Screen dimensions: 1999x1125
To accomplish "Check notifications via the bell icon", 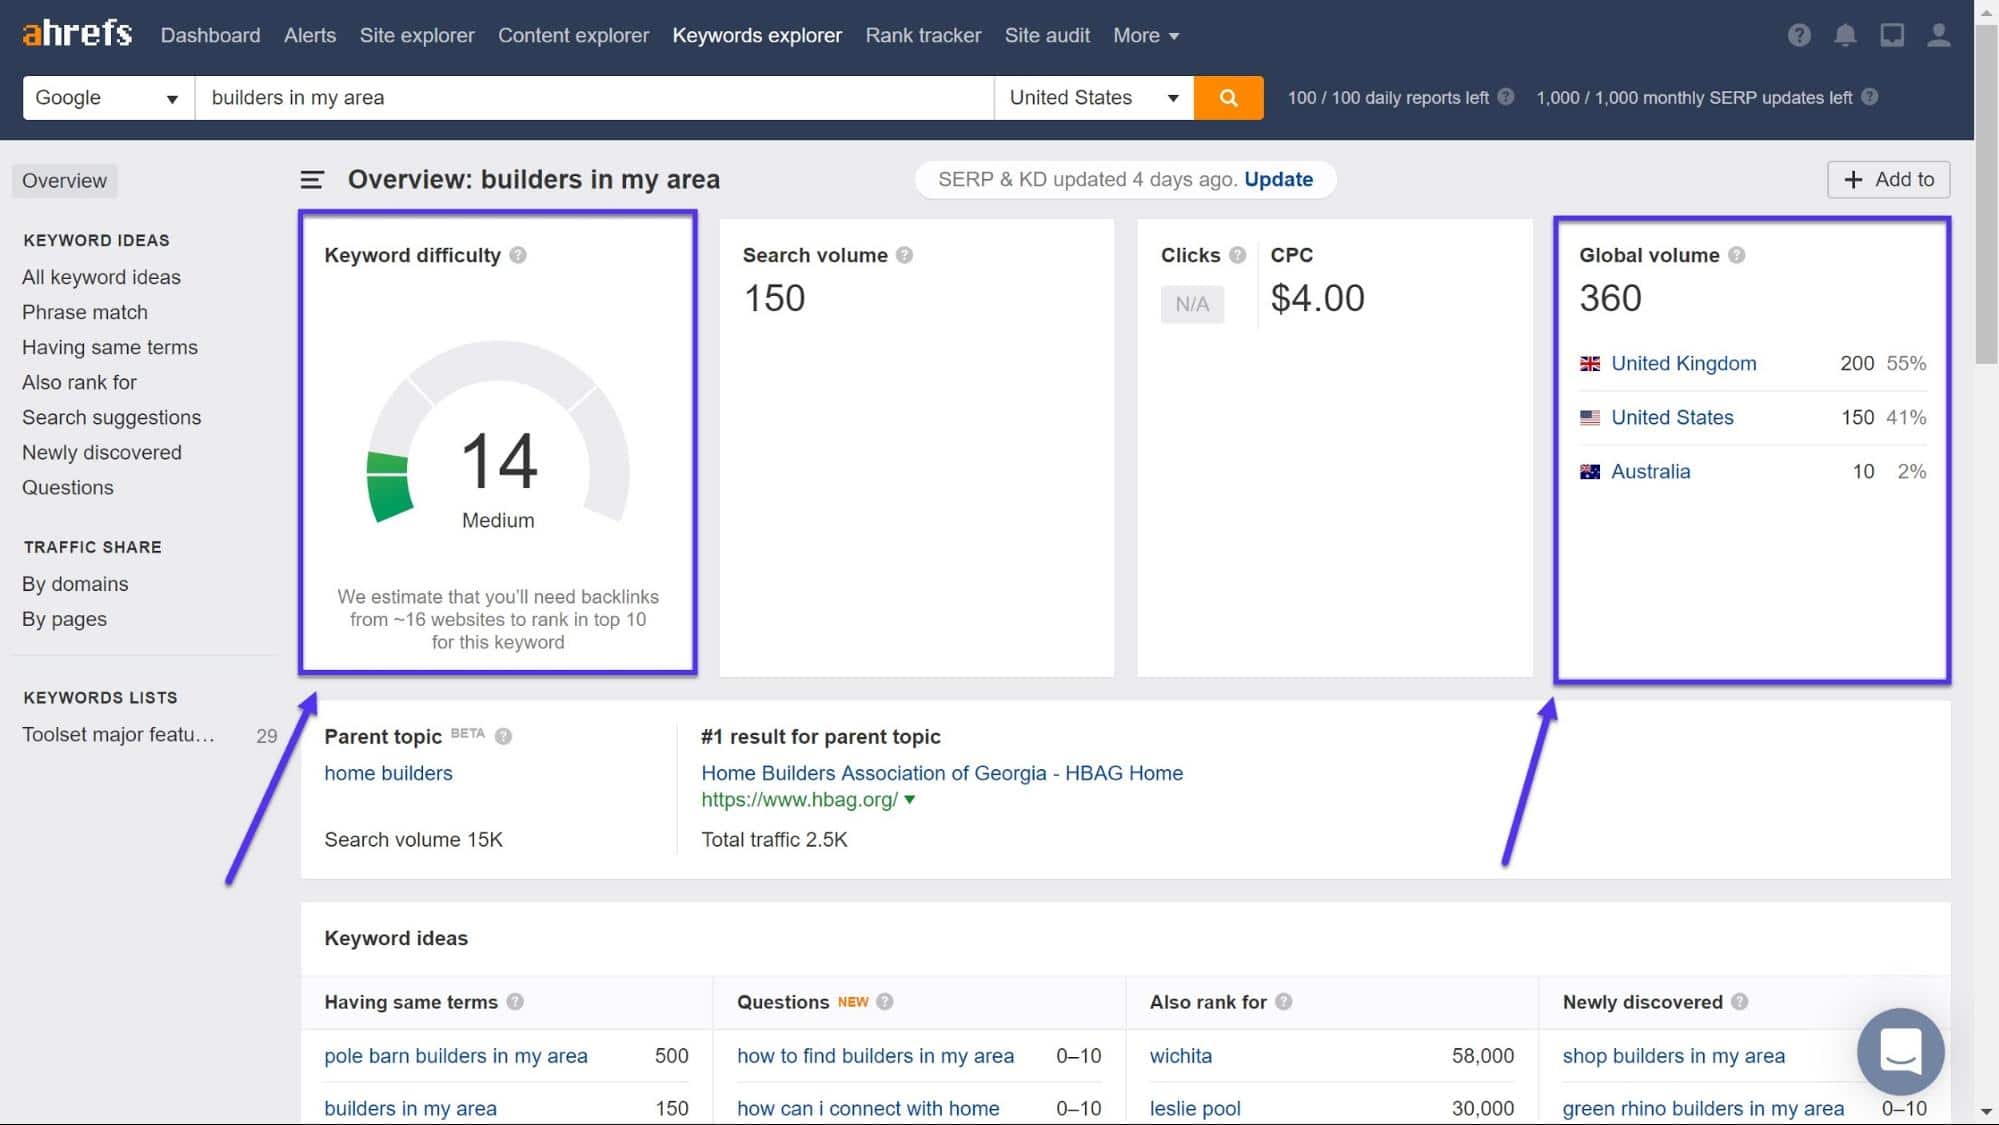I will click(x=1845, y=35).
